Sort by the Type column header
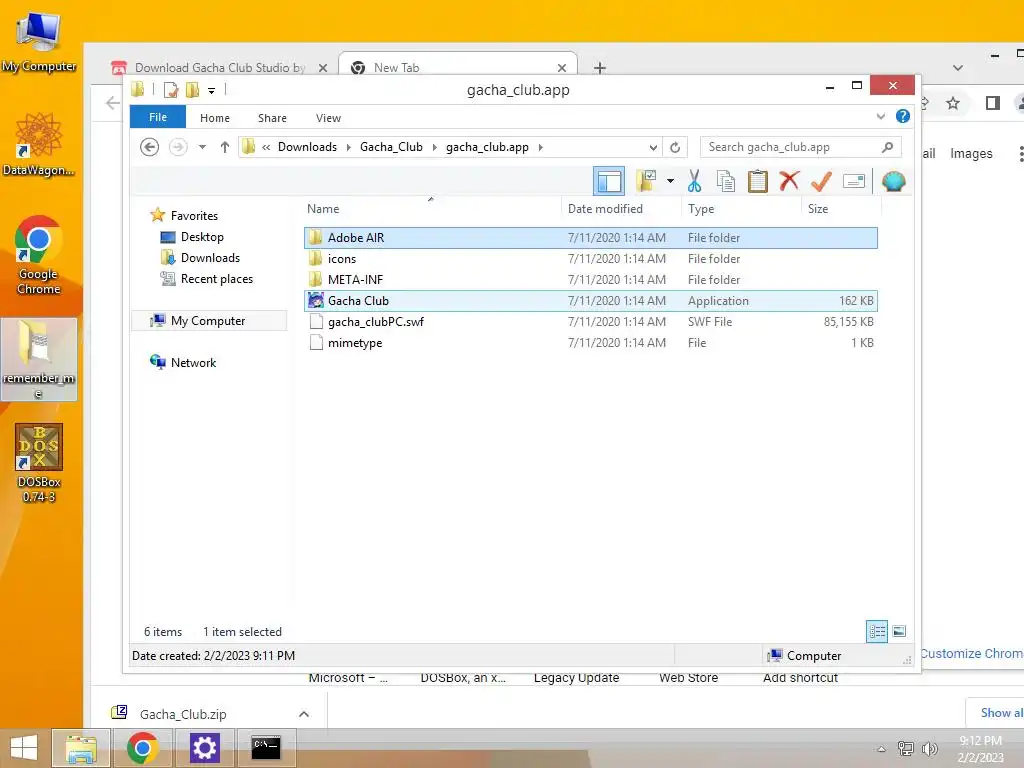Screen dimensions: 1024x768 (x=741, y=208)
